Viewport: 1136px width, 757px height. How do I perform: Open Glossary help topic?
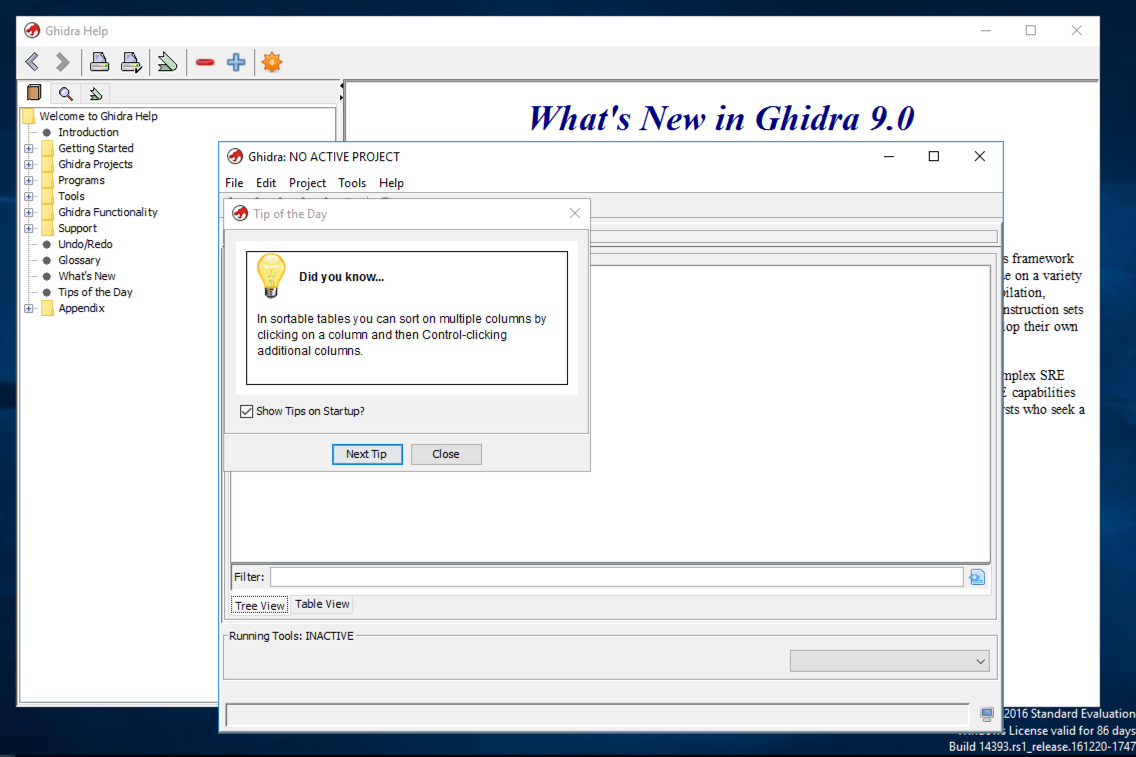tap(80, 260)
